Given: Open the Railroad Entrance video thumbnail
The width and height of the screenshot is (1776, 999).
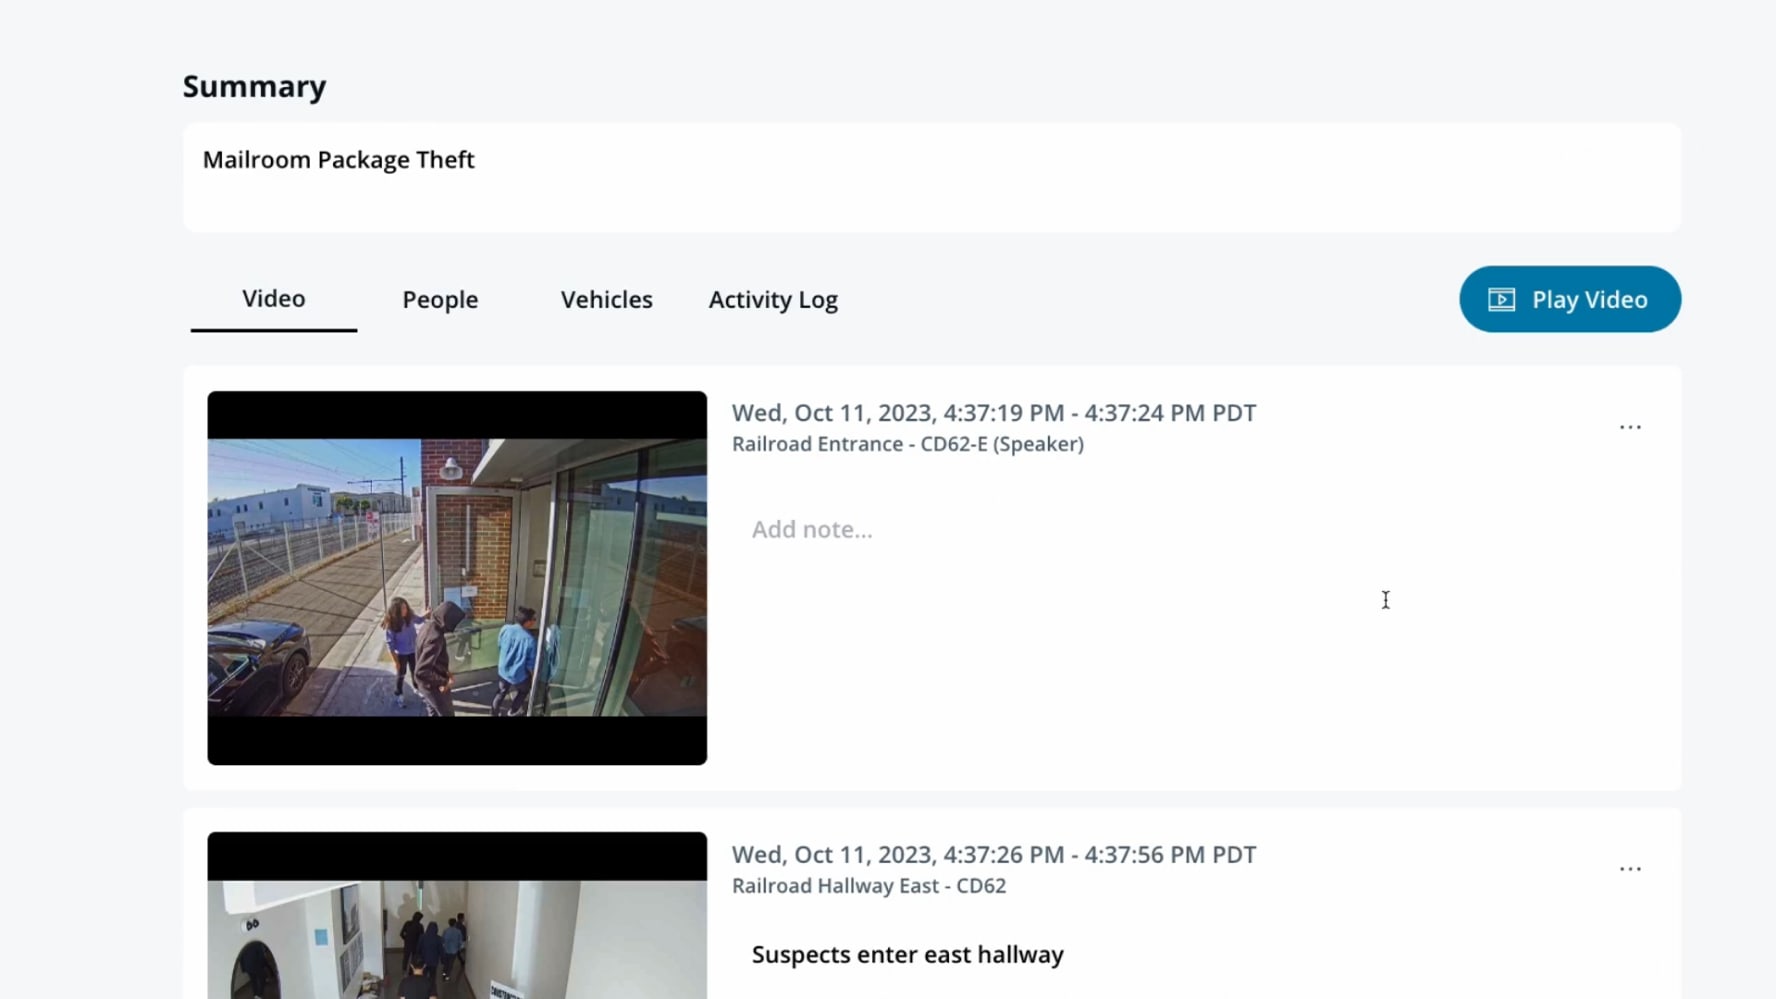Looking at the screenshot, I should [x=457, y=577].
